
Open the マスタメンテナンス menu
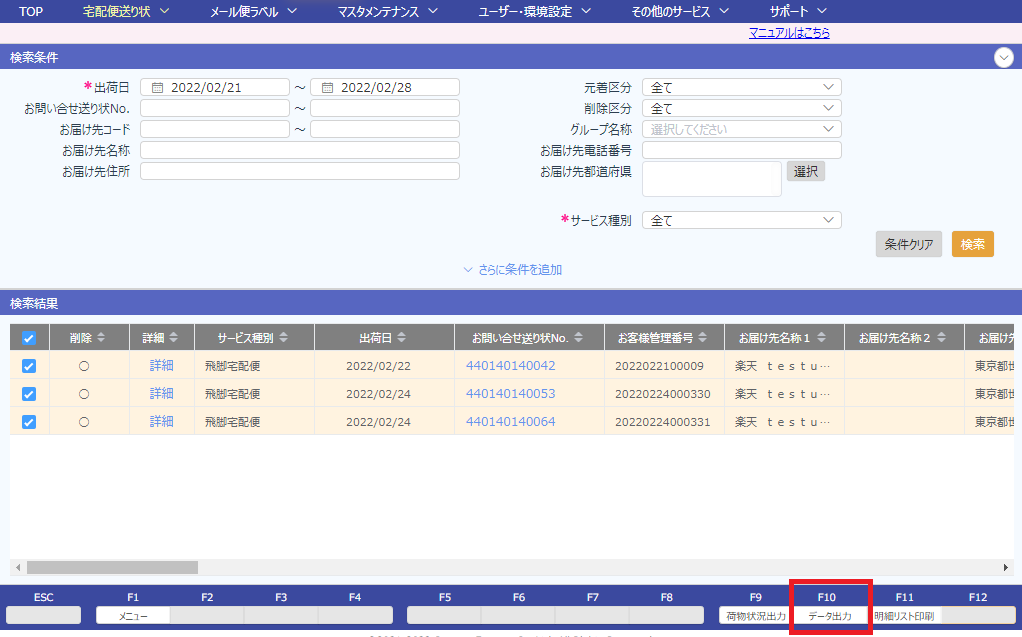tap(388, 12)
